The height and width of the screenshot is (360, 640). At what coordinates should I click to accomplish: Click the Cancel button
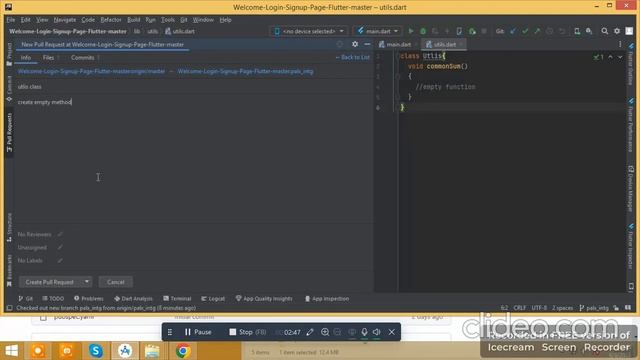(116, 282)
